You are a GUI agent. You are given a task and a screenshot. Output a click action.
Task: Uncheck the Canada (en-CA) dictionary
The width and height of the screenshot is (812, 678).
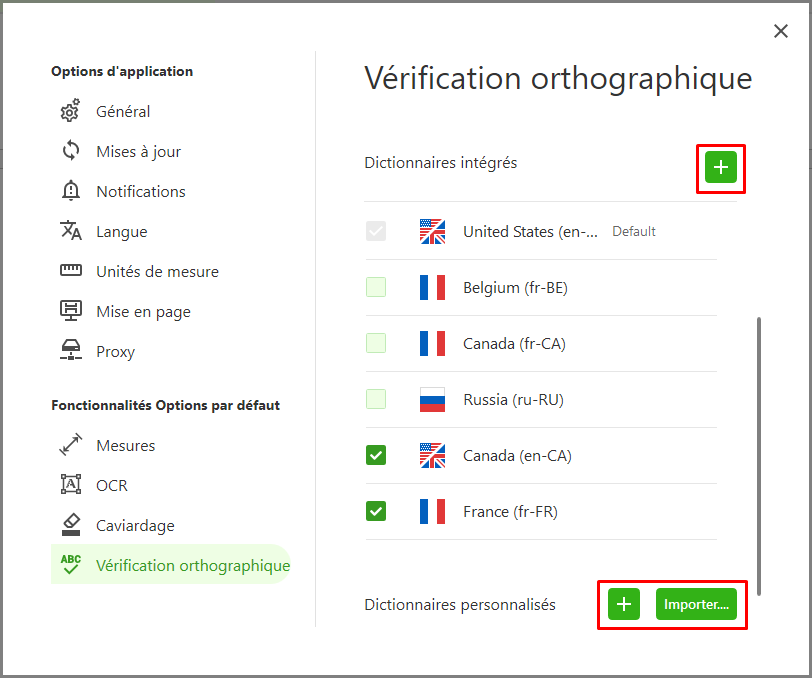tap(376, 455)
